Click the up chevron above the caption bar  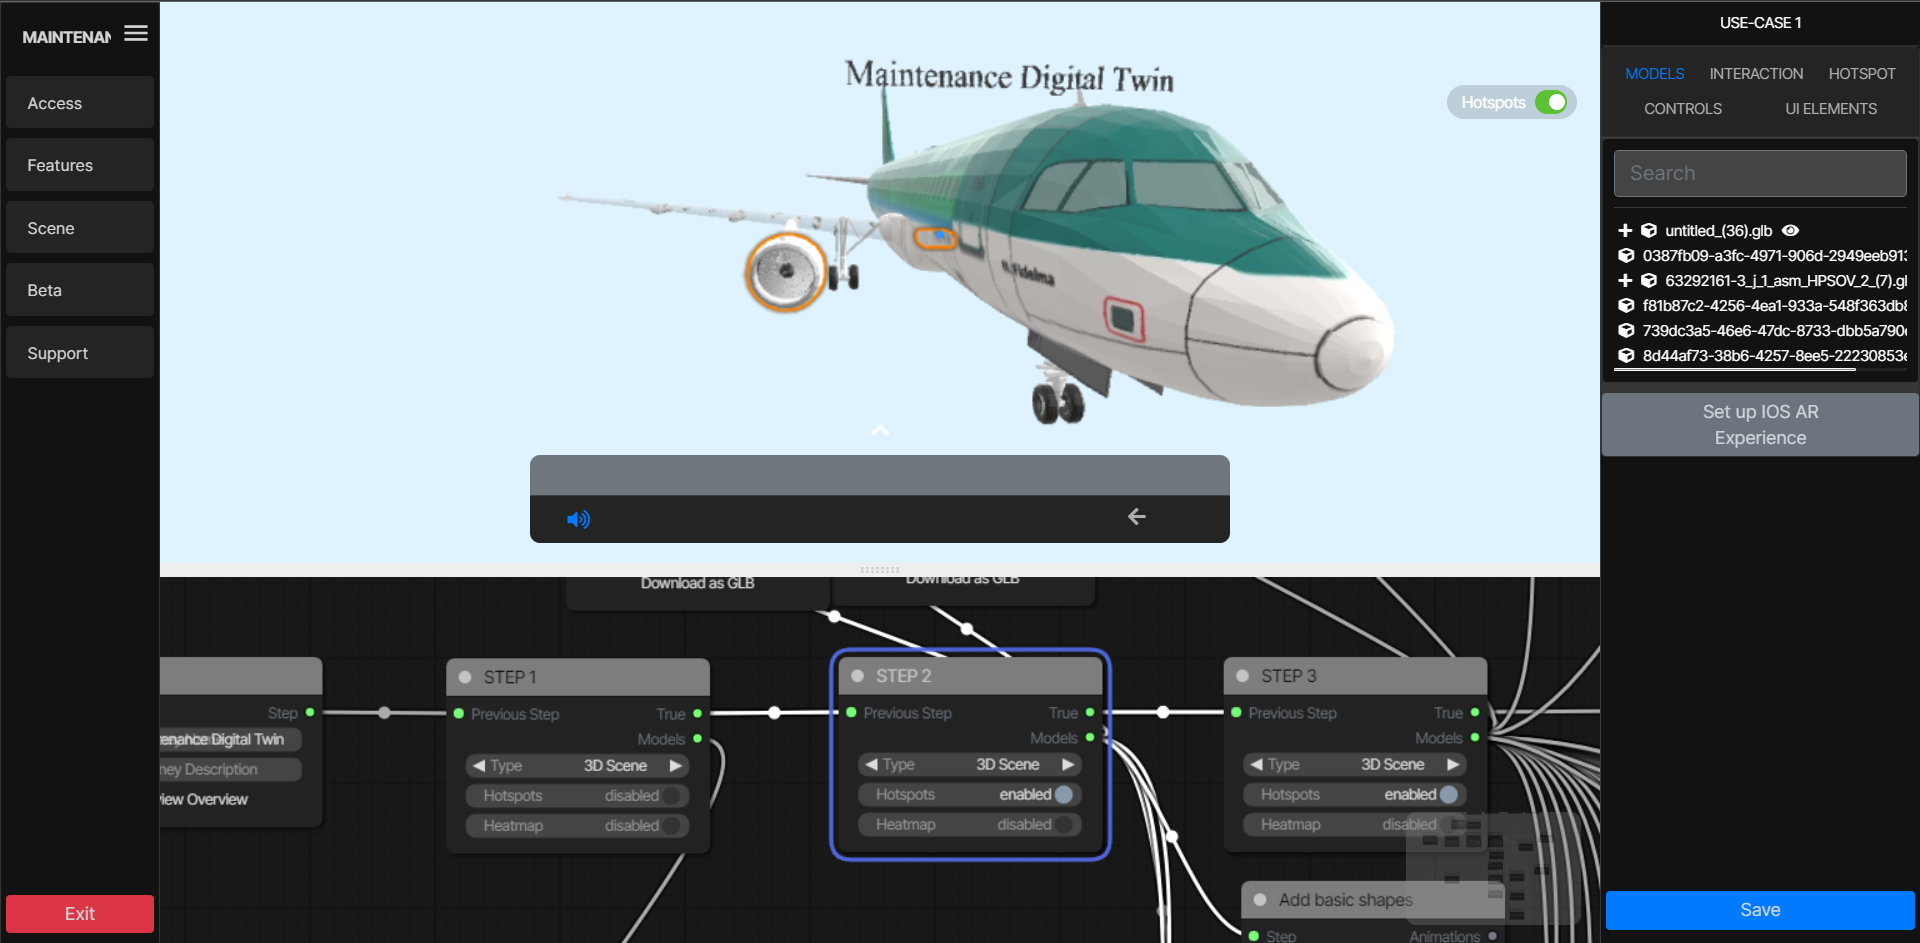tap(880, 430)
